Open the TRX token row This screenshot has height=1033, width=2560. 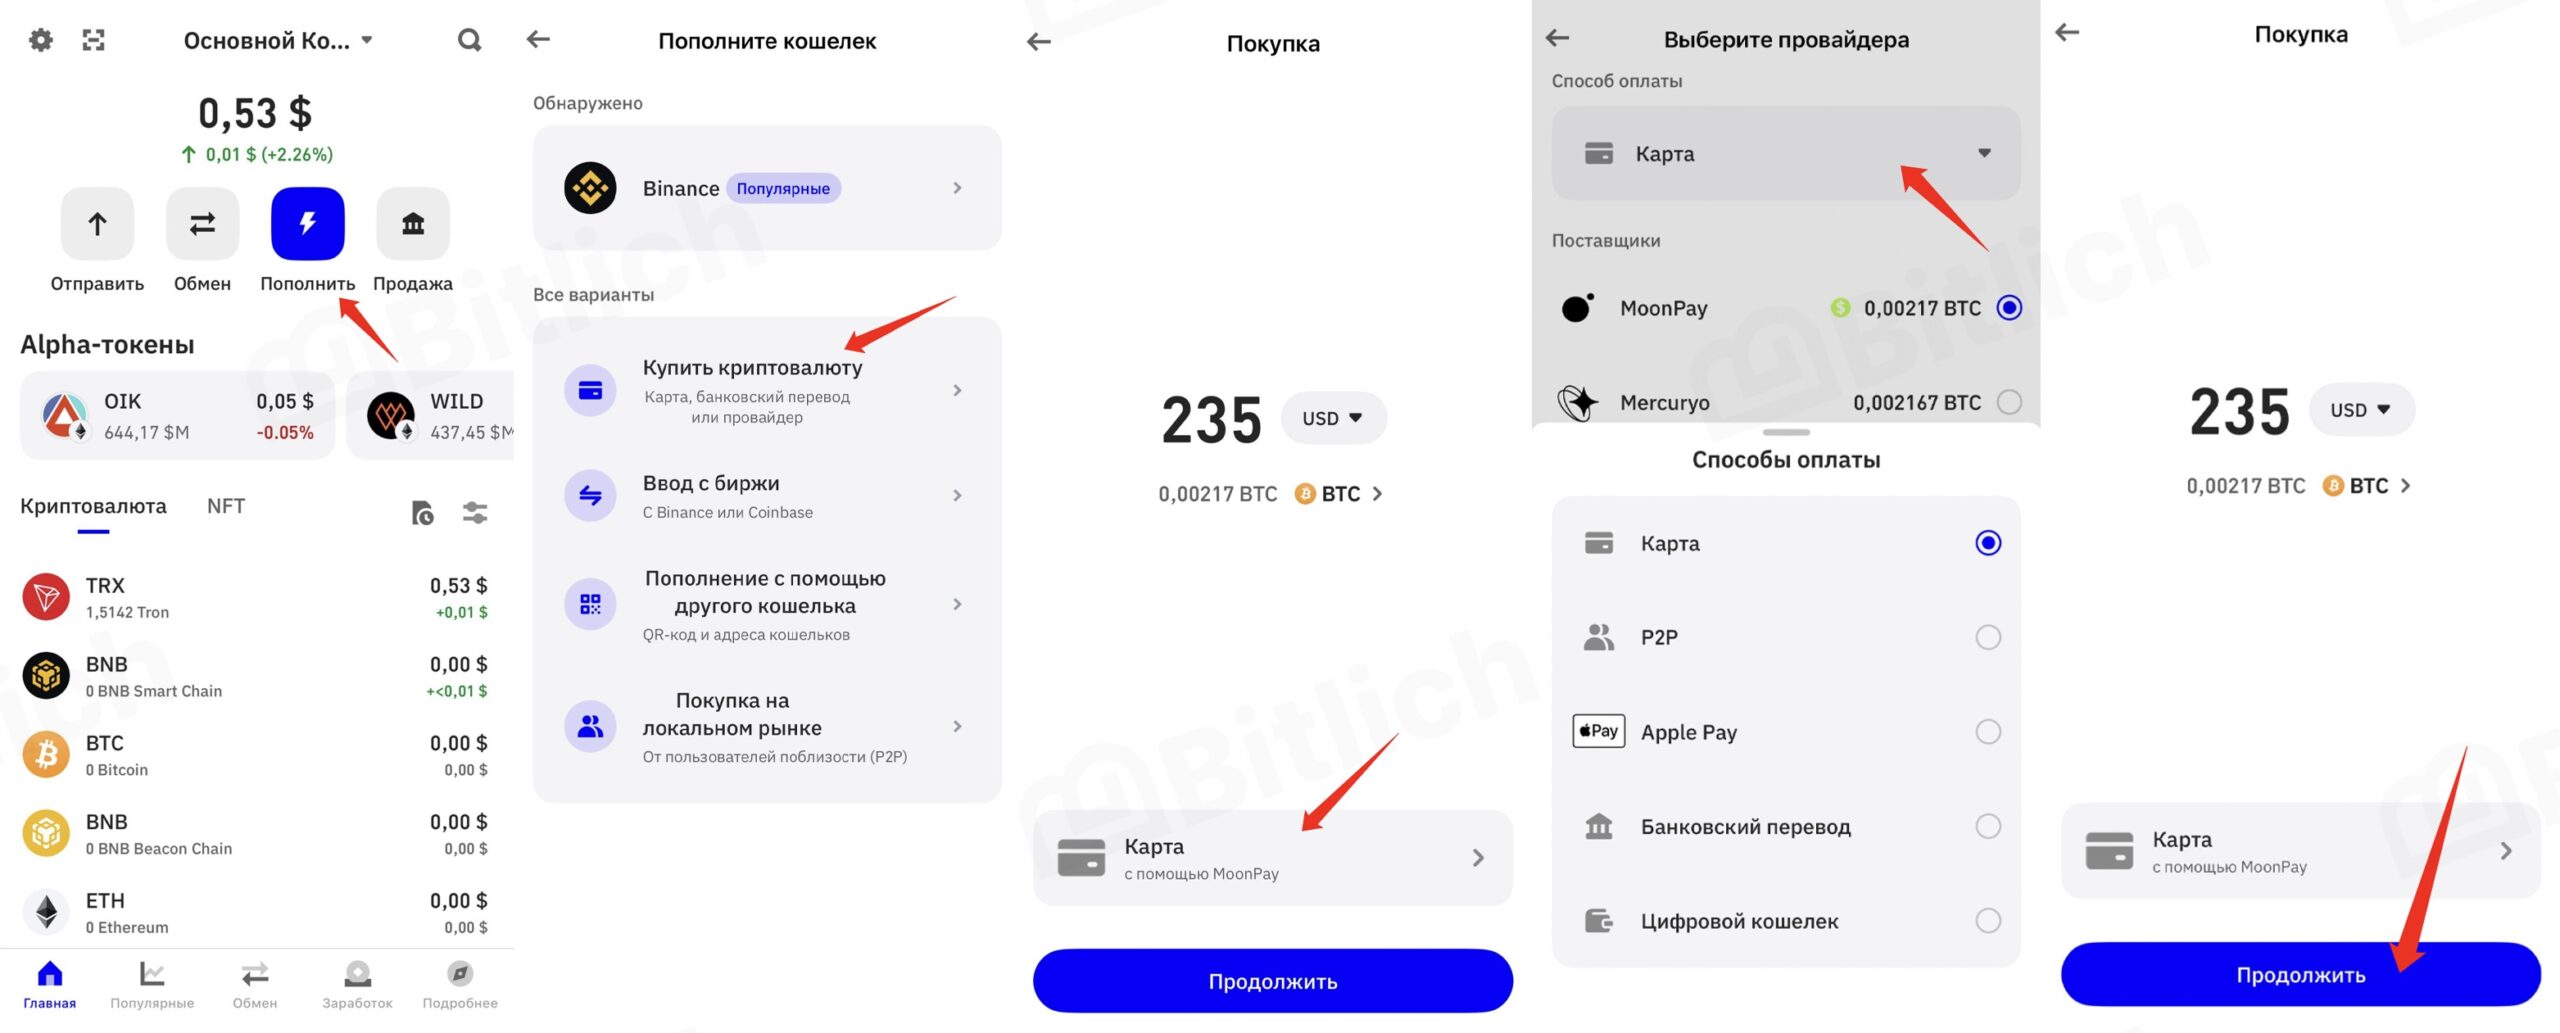tap(256, 597)
